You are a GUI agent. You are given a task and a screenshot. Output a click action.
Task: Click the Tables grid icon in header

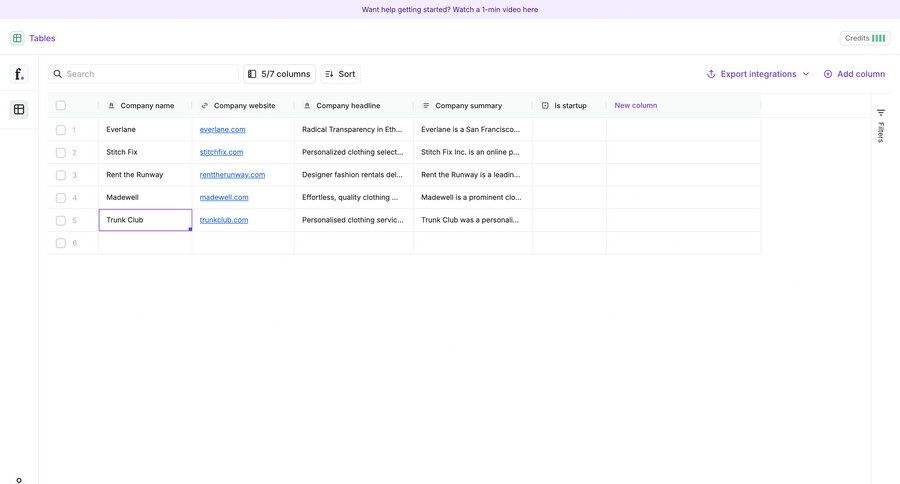tap(17, 38)
